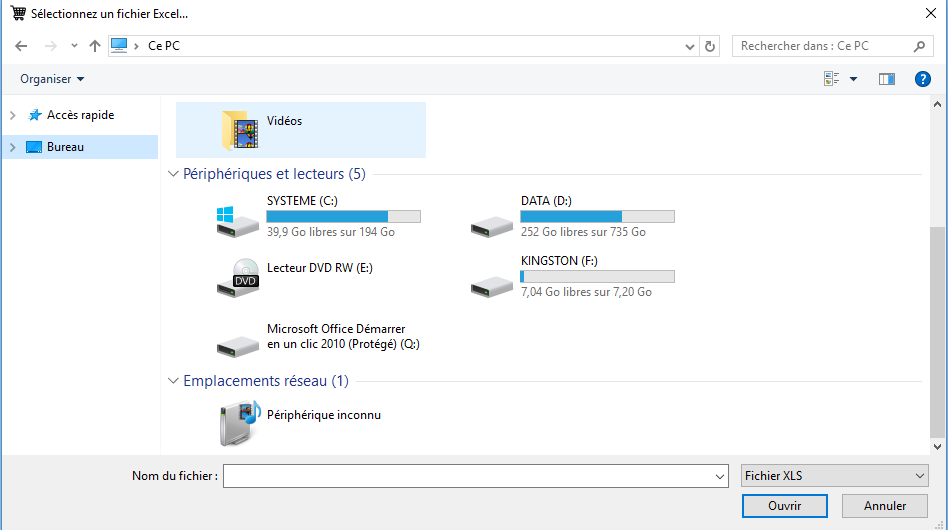Select the SYSTEME (C:) drive
This screenshot has height=530, width=948.
point(302,201)
